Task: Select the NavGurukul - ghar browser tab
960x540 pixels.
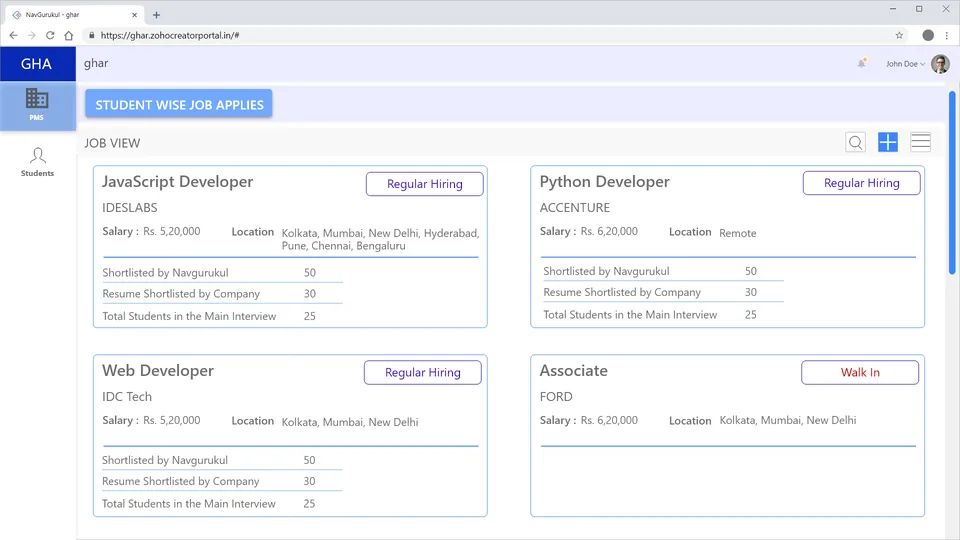Action: (x=73, y=15)
